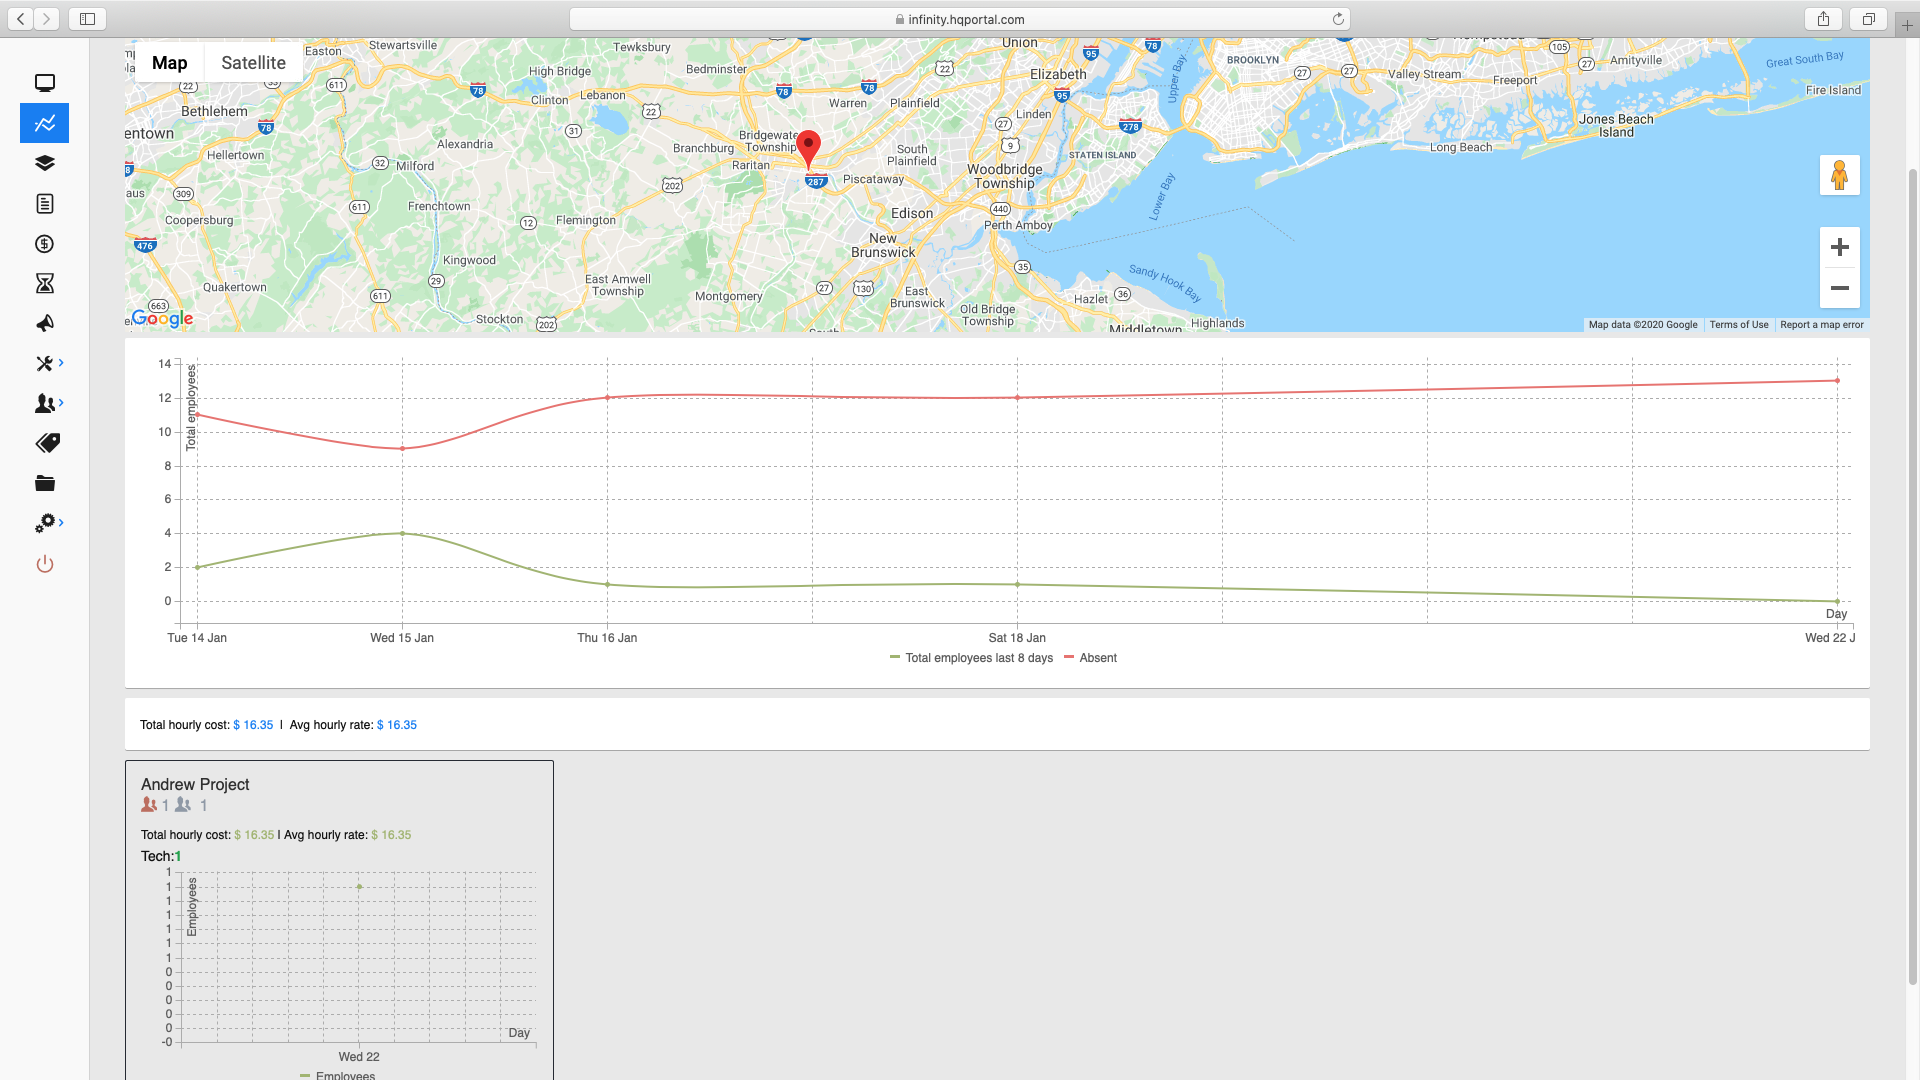Open the Terms of Use link
1920x1080 pixels.
(1738, 325)
